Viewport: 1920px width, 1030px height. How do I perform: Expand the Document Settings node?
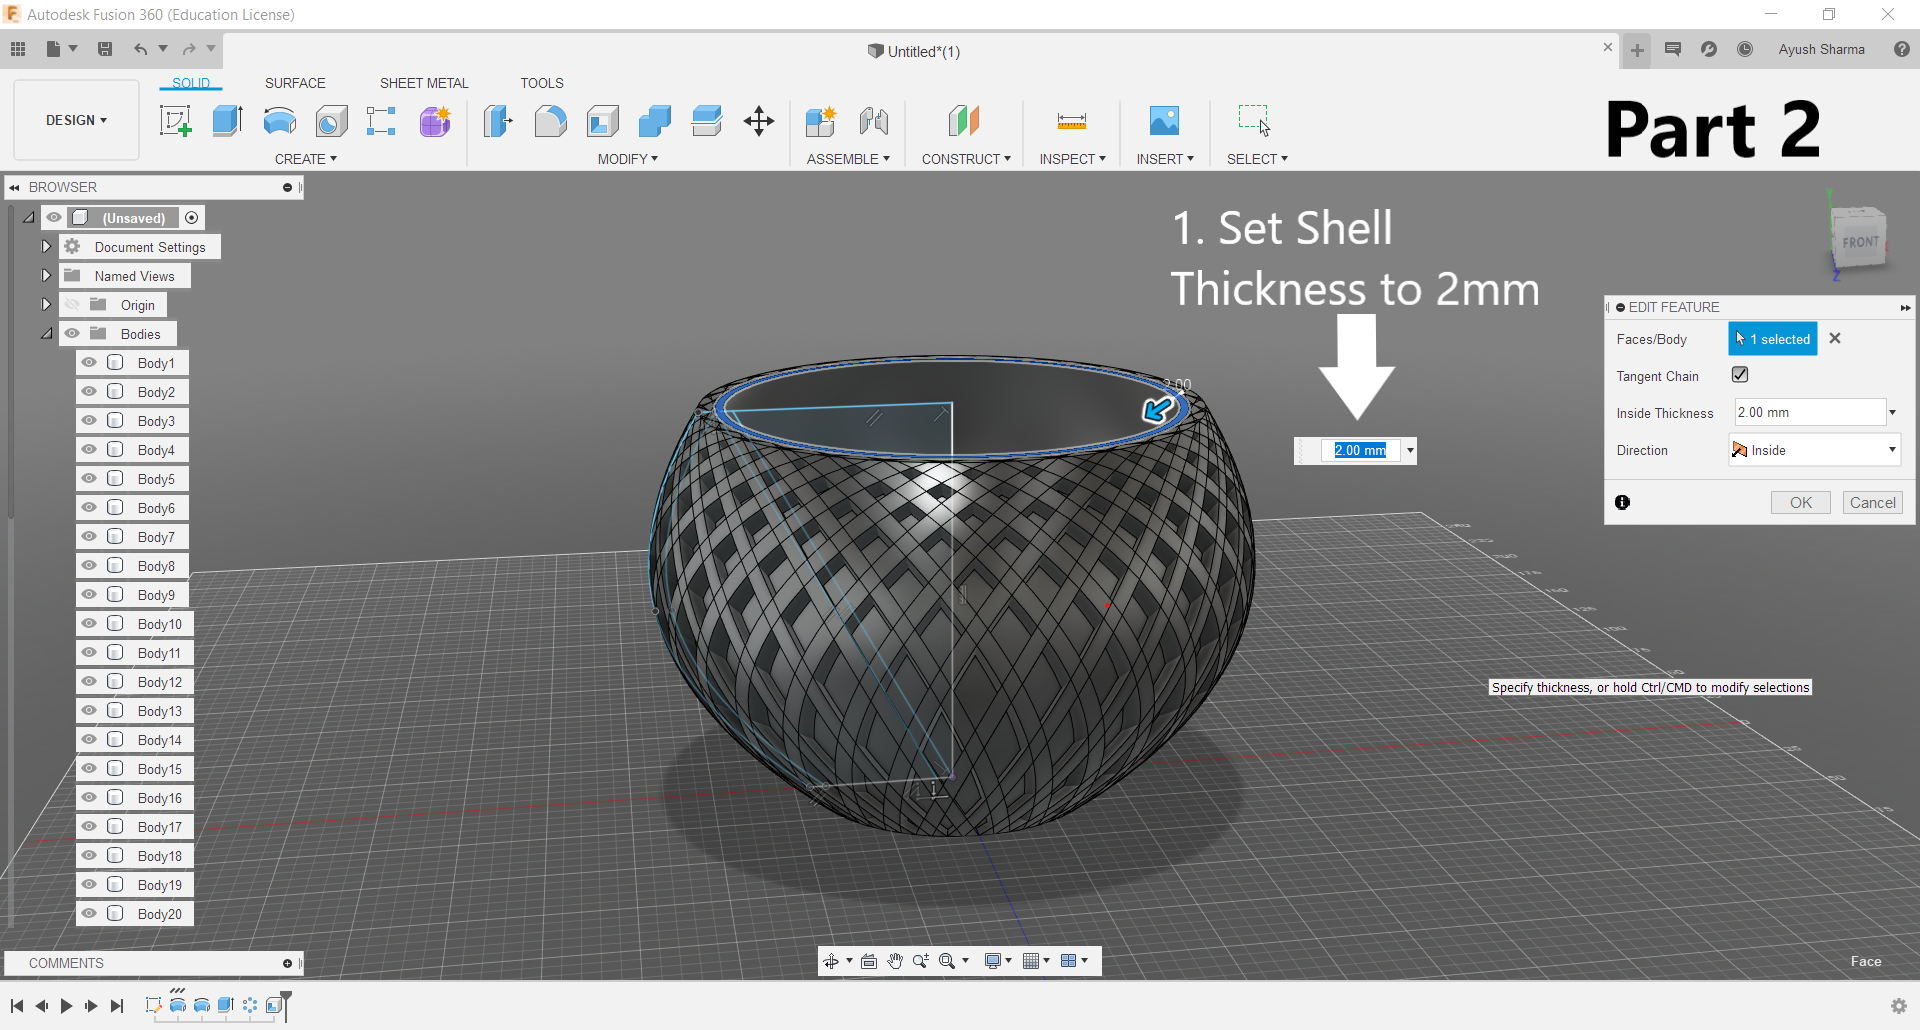(46, 247)
